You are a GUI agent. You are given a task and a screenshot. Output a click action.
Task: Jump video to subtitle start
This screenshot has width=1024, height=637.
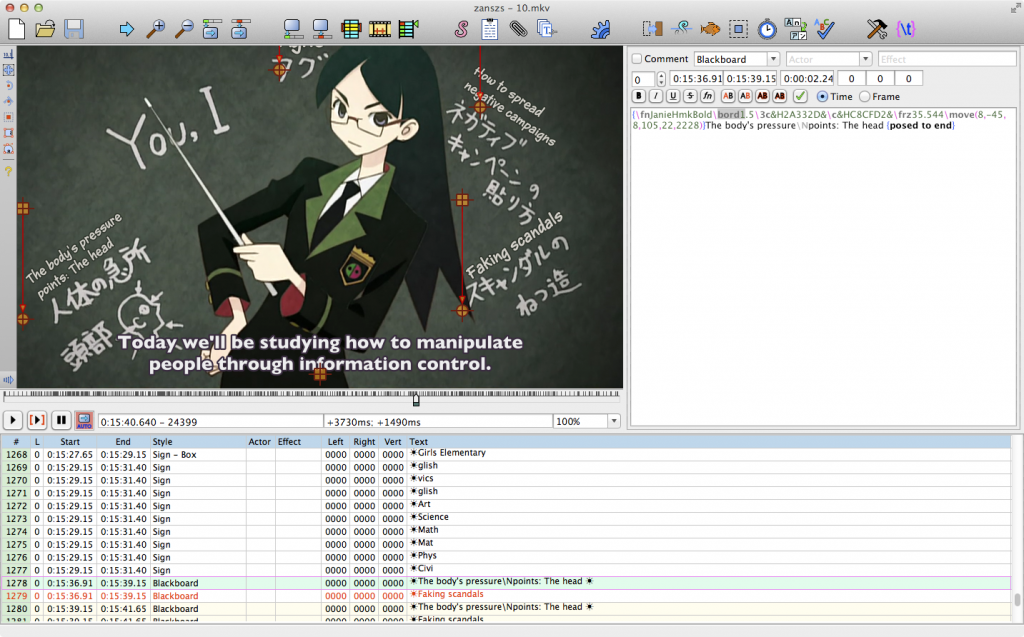coord(211,29)
